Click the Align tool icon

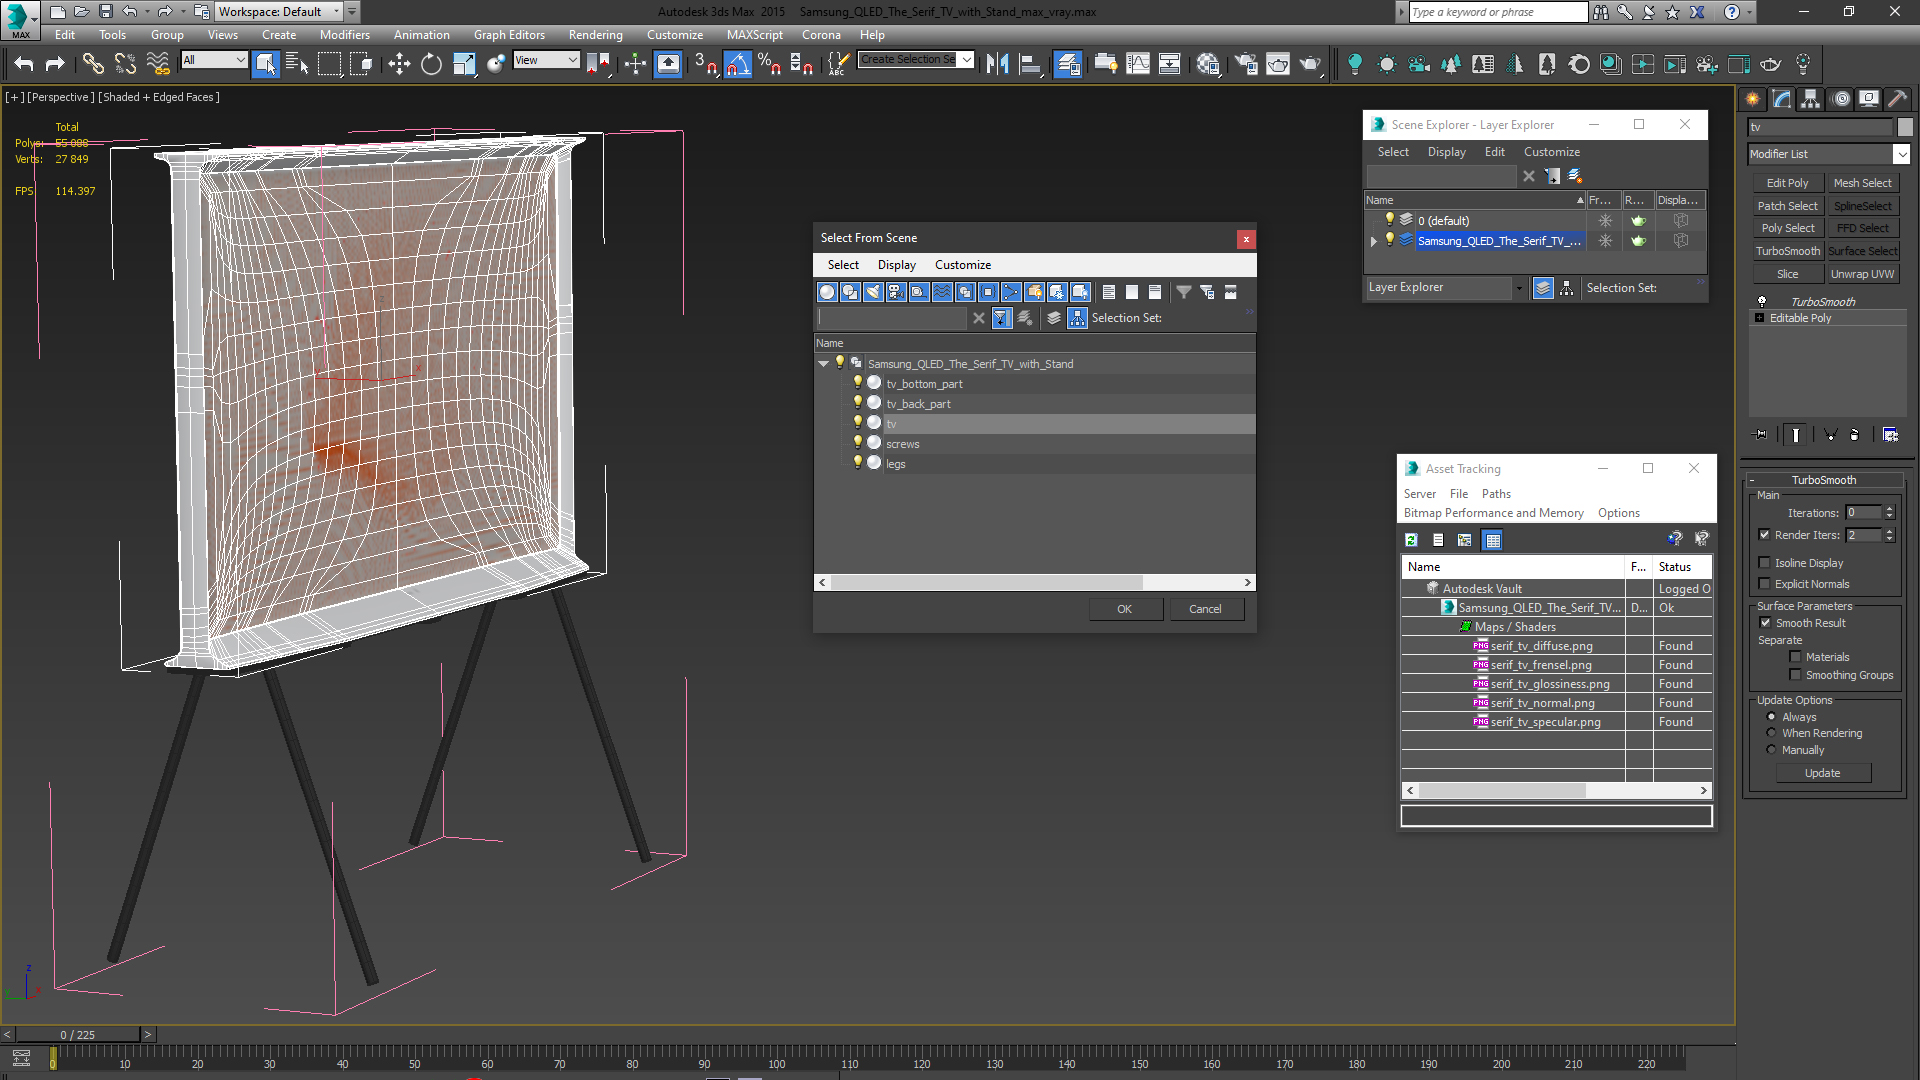[1029, 65]
